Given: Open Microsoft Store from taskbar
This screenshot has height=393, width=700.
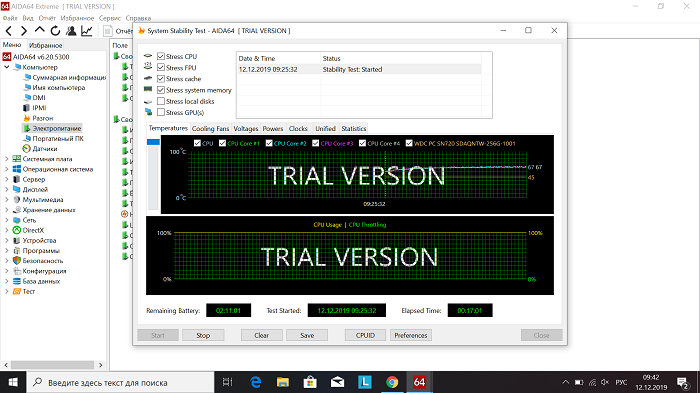Looking at the screenshot, I should click(x=310, y=382).
